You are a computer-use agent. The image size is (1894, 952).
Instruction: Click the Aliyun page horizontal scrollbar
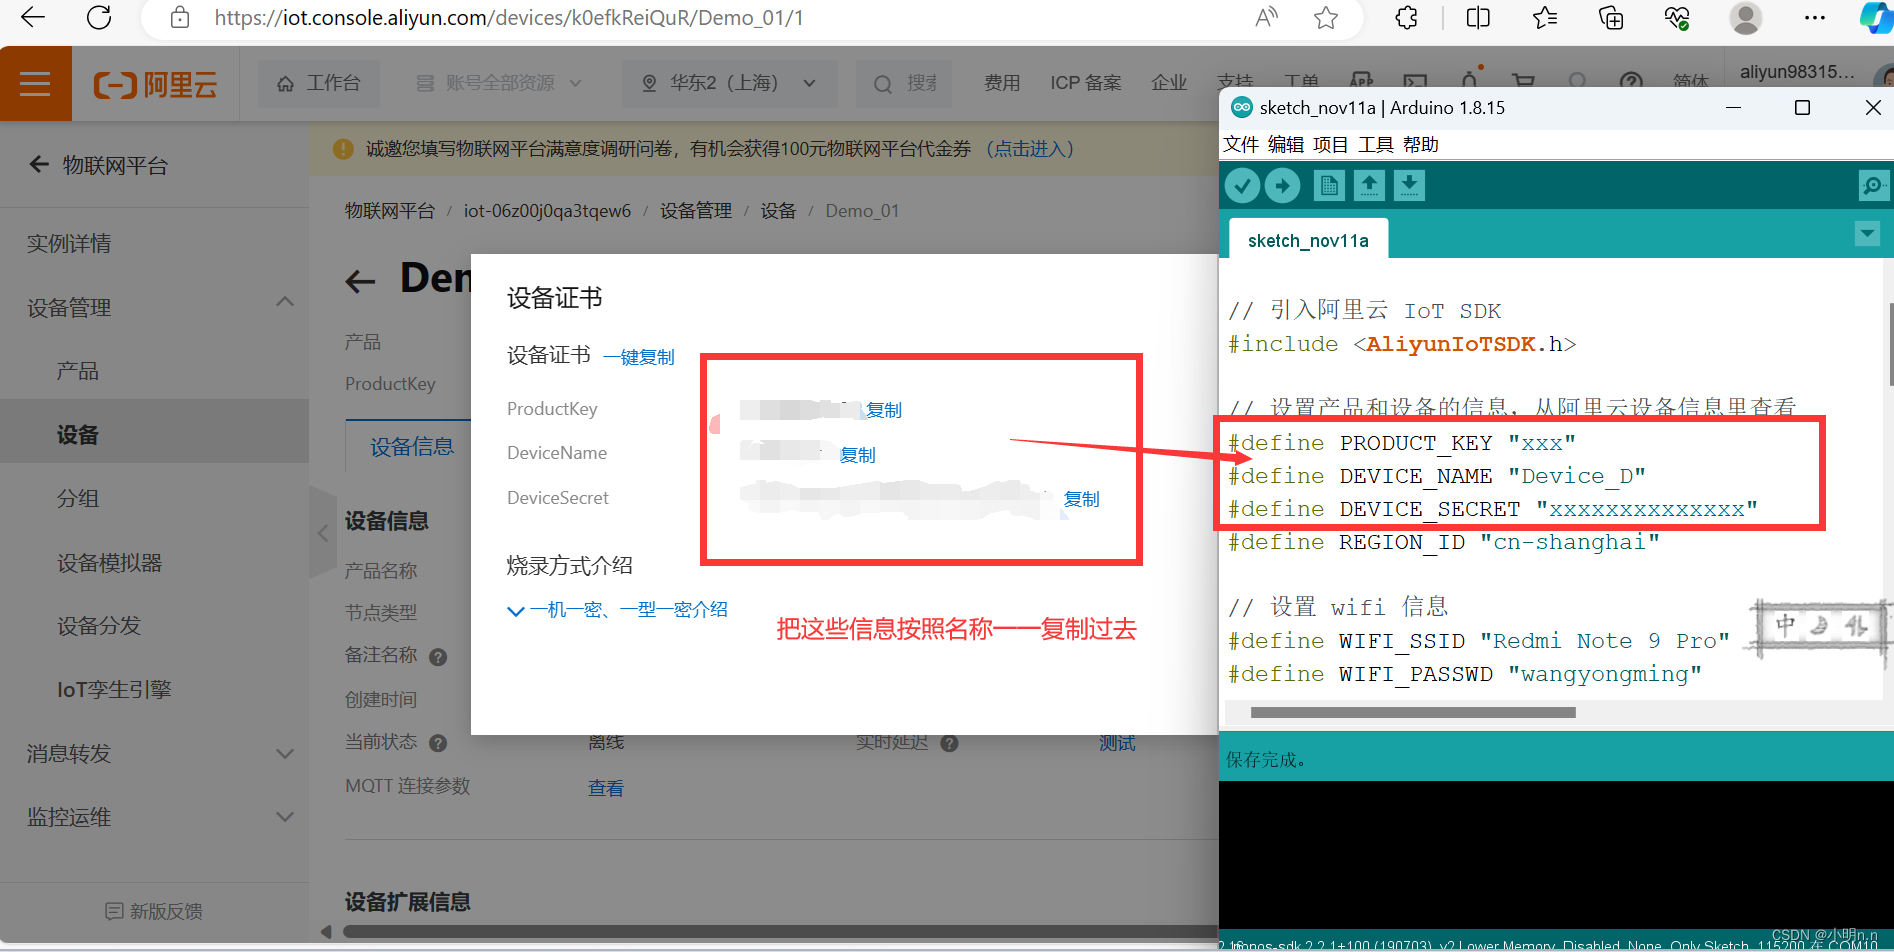pos(780,931)
